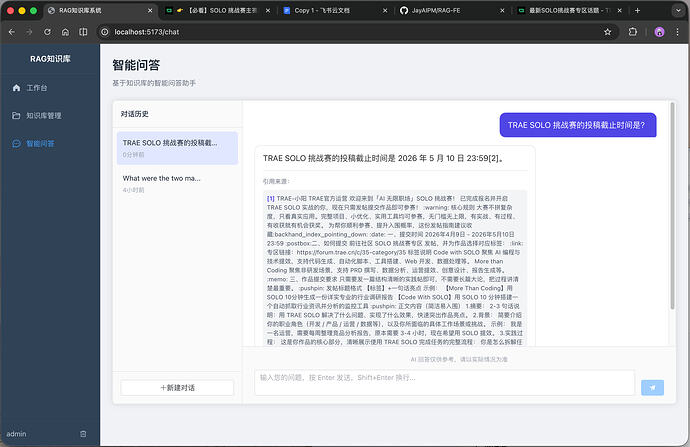Click the user question bubble about 投稿截止时间
Screen dimensions: 690x447
578,125
